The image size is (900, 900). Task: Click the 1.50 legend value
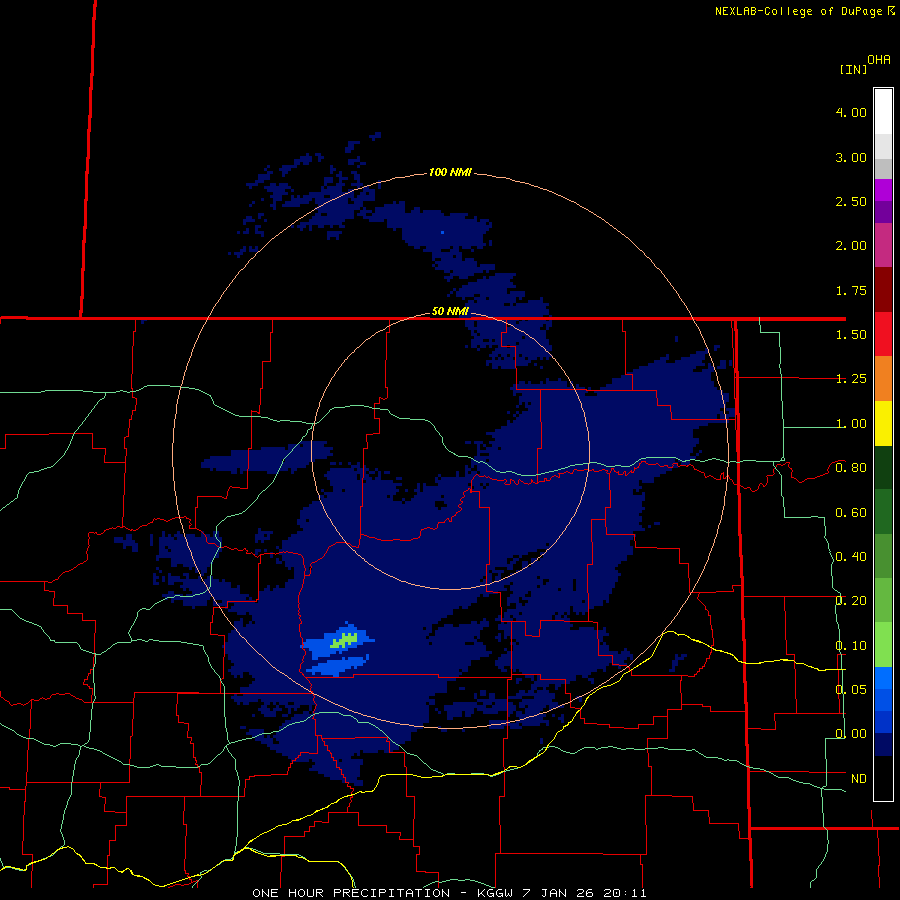tap(851, 335)
